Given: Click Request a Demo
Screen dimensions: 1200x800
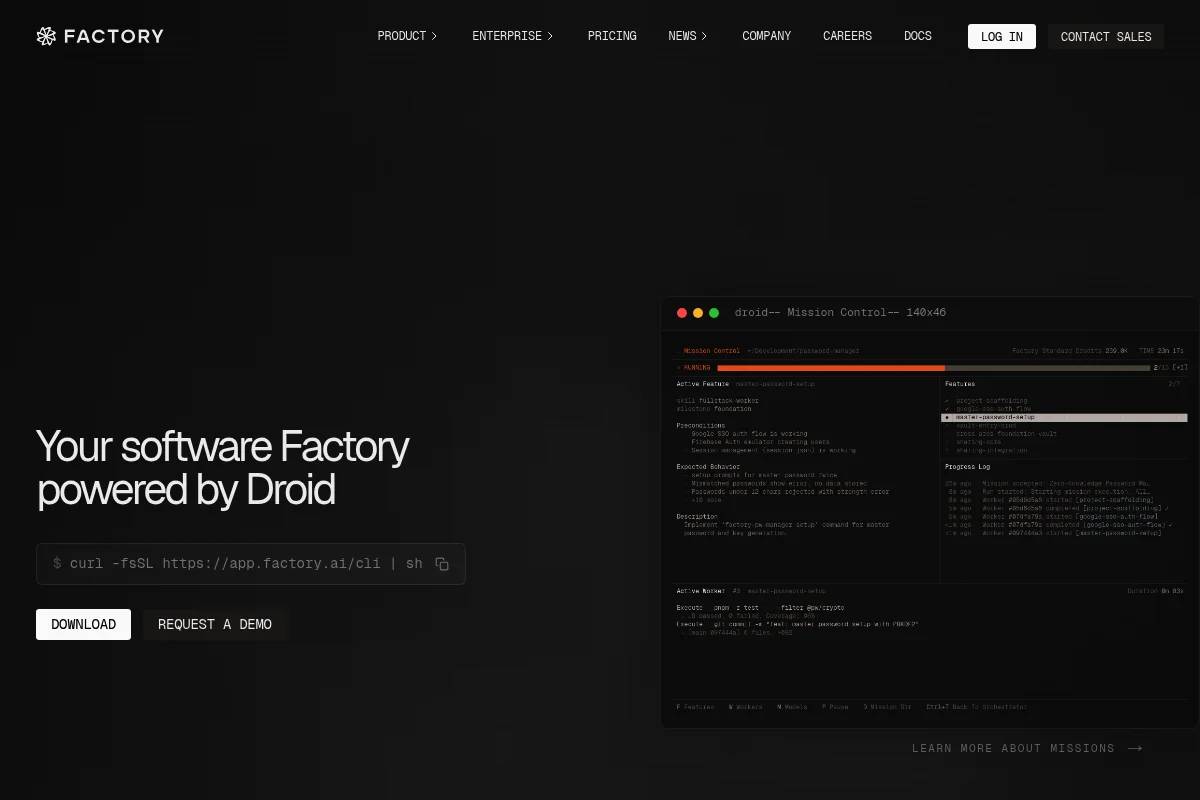Looking at the screenshot, I should pos(215,624).
